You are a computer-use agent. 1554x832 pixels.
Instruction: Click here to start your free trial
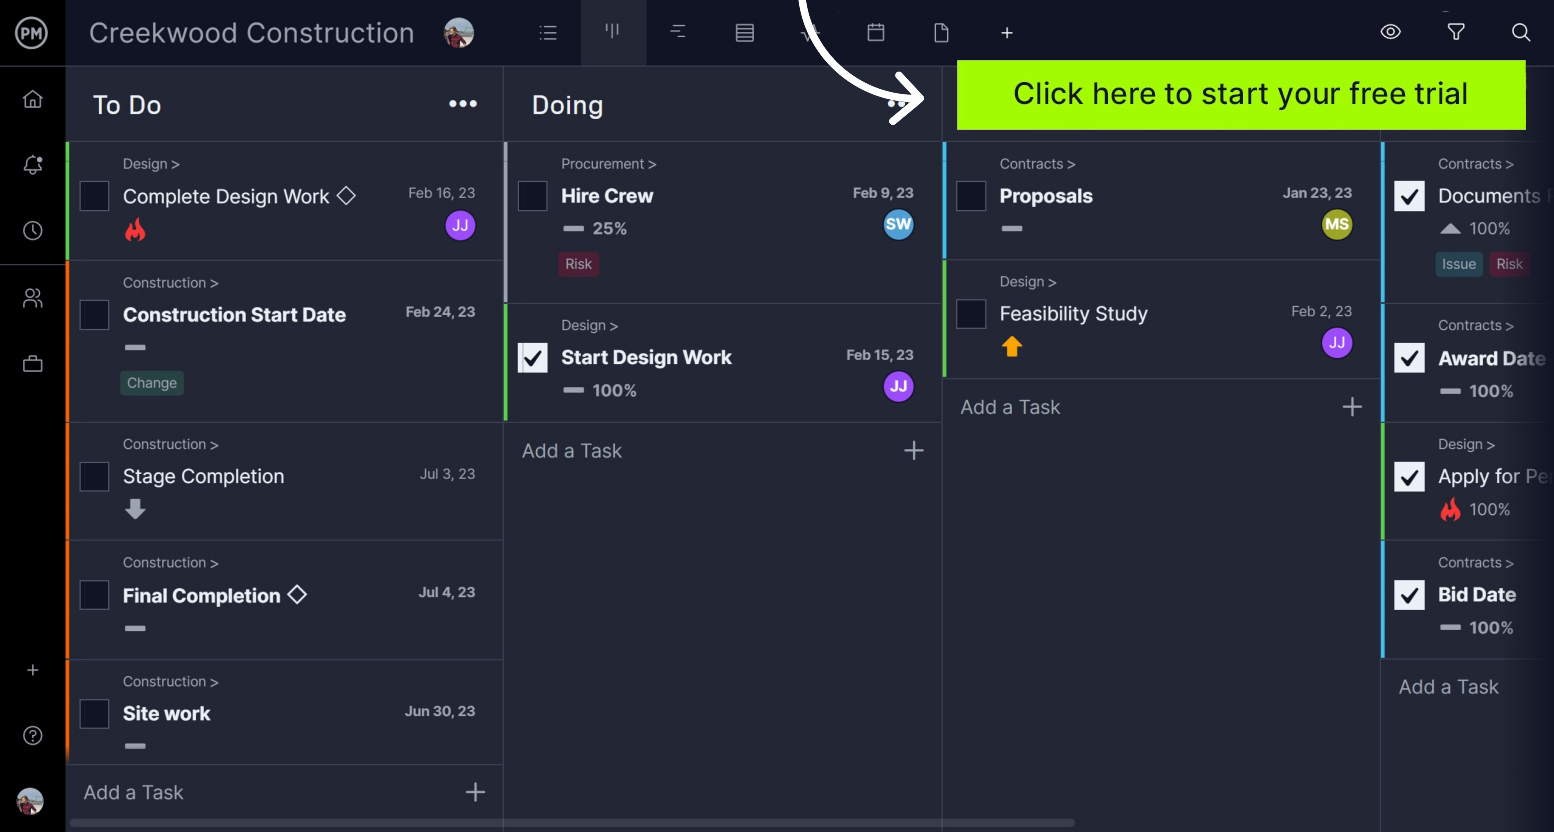point(1240,95)
